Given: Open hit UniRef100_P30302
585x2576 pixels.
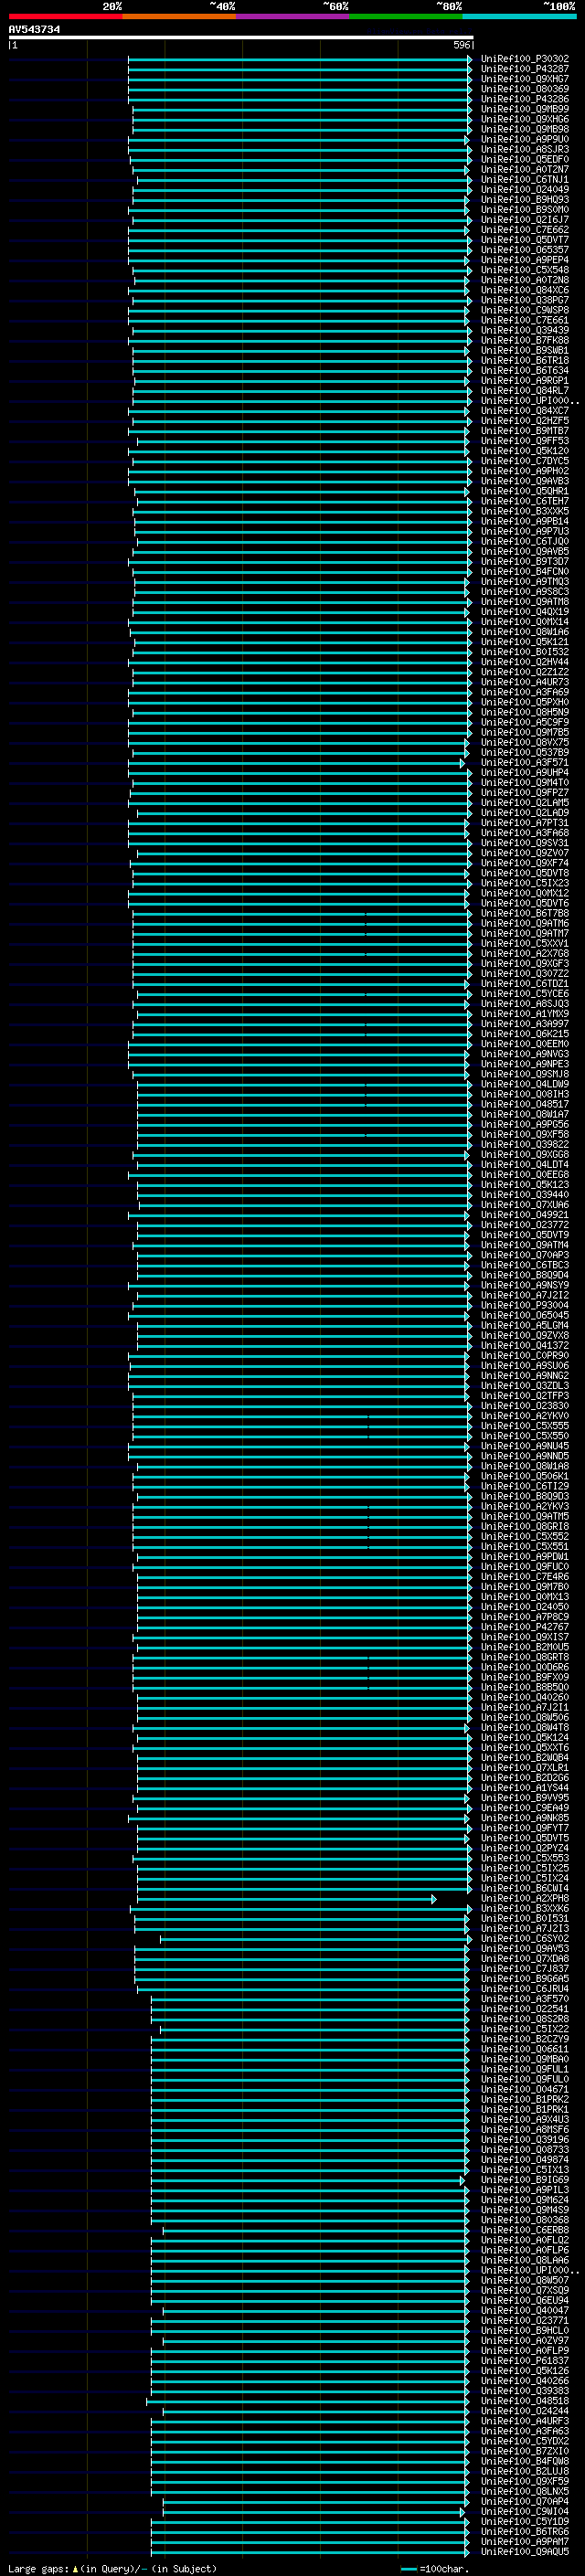Looking at the screenshot, I should [525, 59].
